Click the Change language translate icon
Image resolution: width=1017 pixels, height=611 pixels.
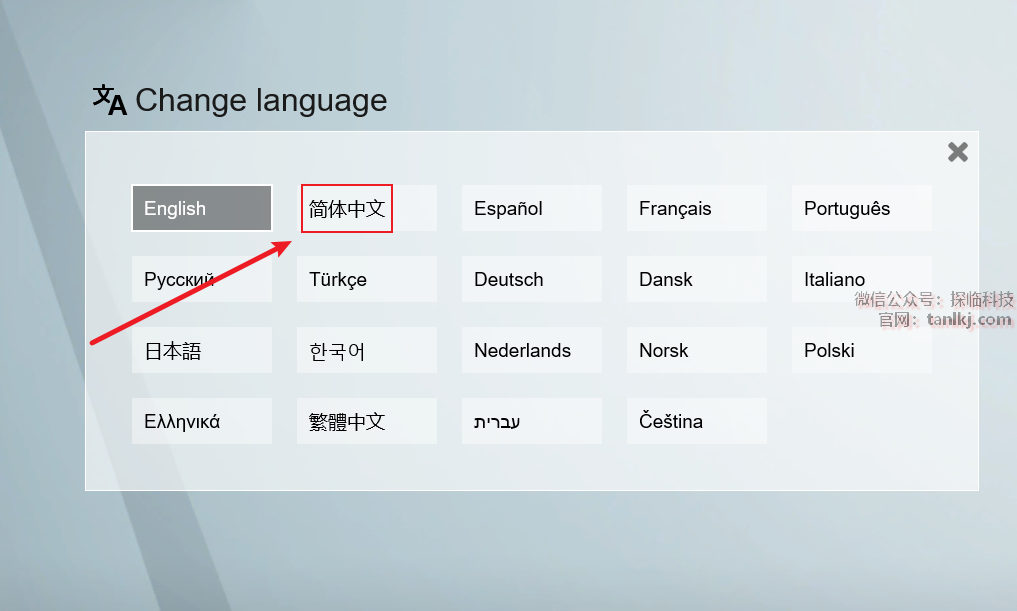point(109,100)
